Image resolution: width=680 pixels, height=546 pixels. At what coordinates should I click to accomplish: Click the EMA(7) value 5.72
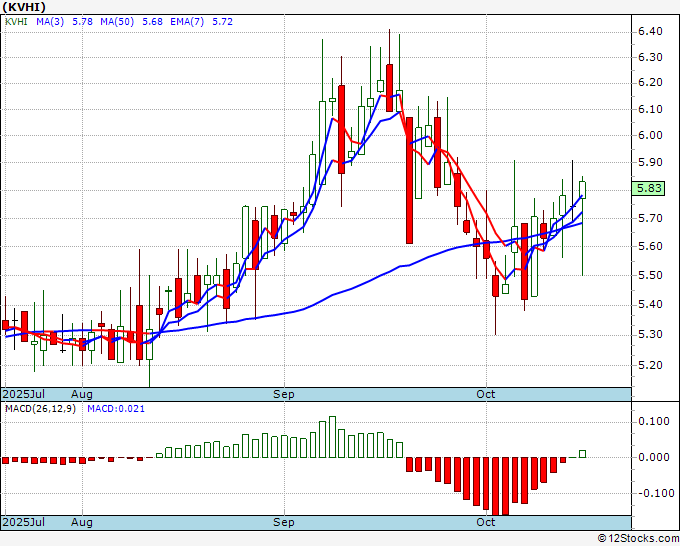[x=222, y=22]
